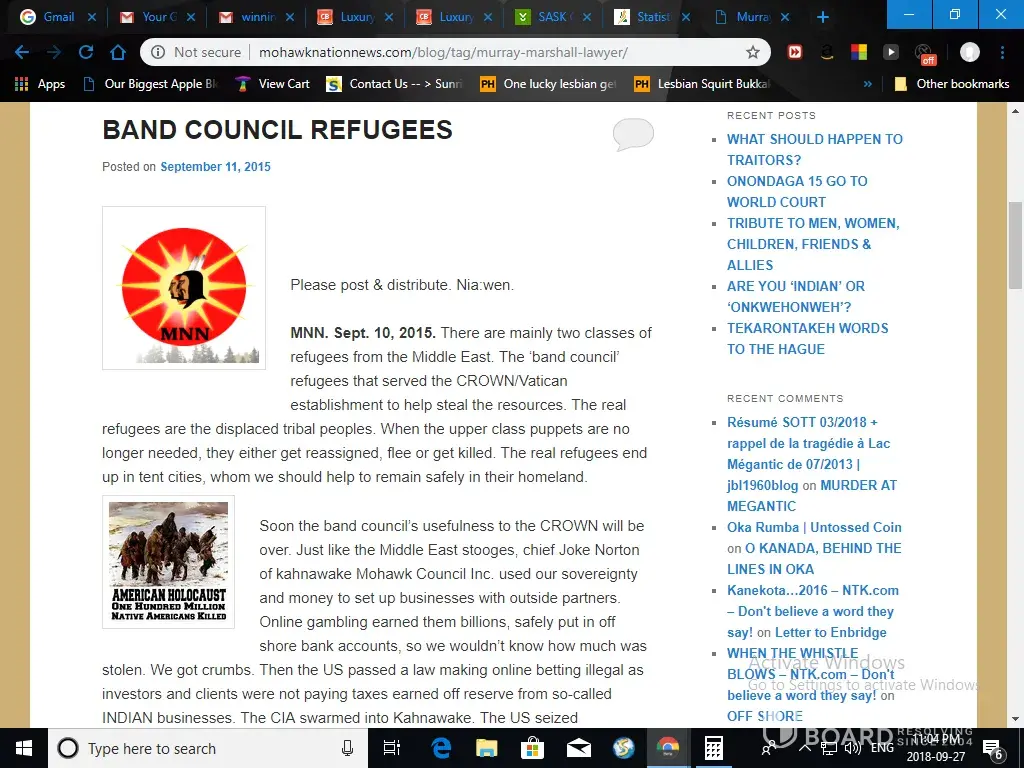Click the browser forward arrow
The height and width of the screenshot is (768, 1024).
(x=54, y=52)
